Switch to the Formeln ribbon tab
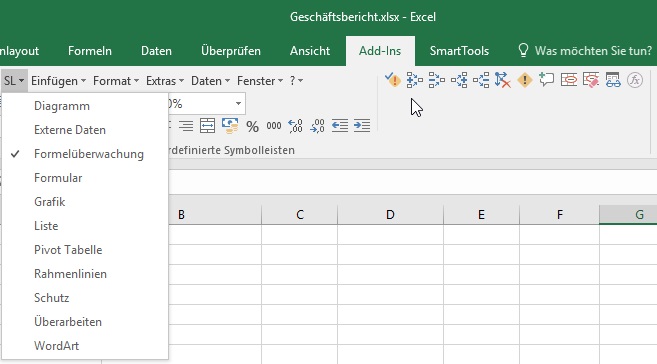 90,51
